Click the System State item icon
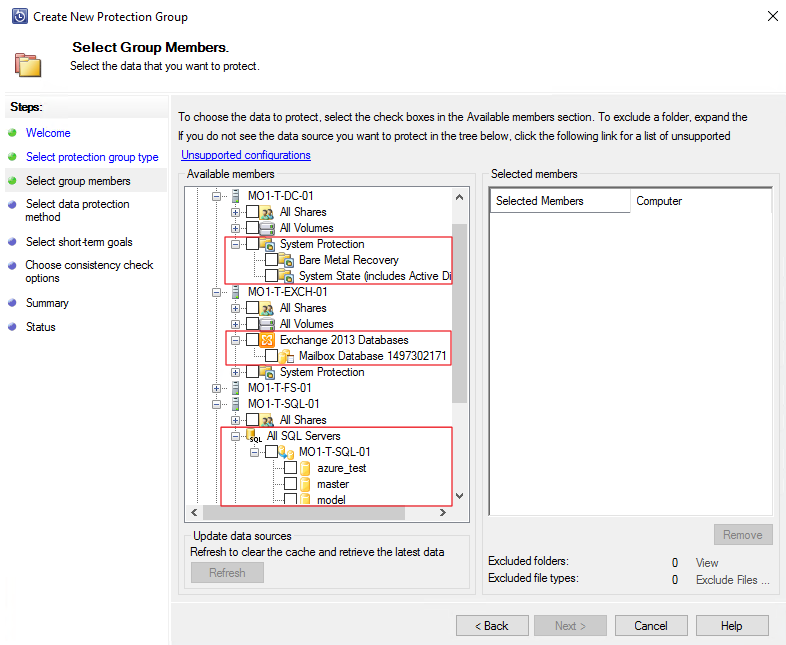This screenshot has width=786, height=645. (286, 276)
